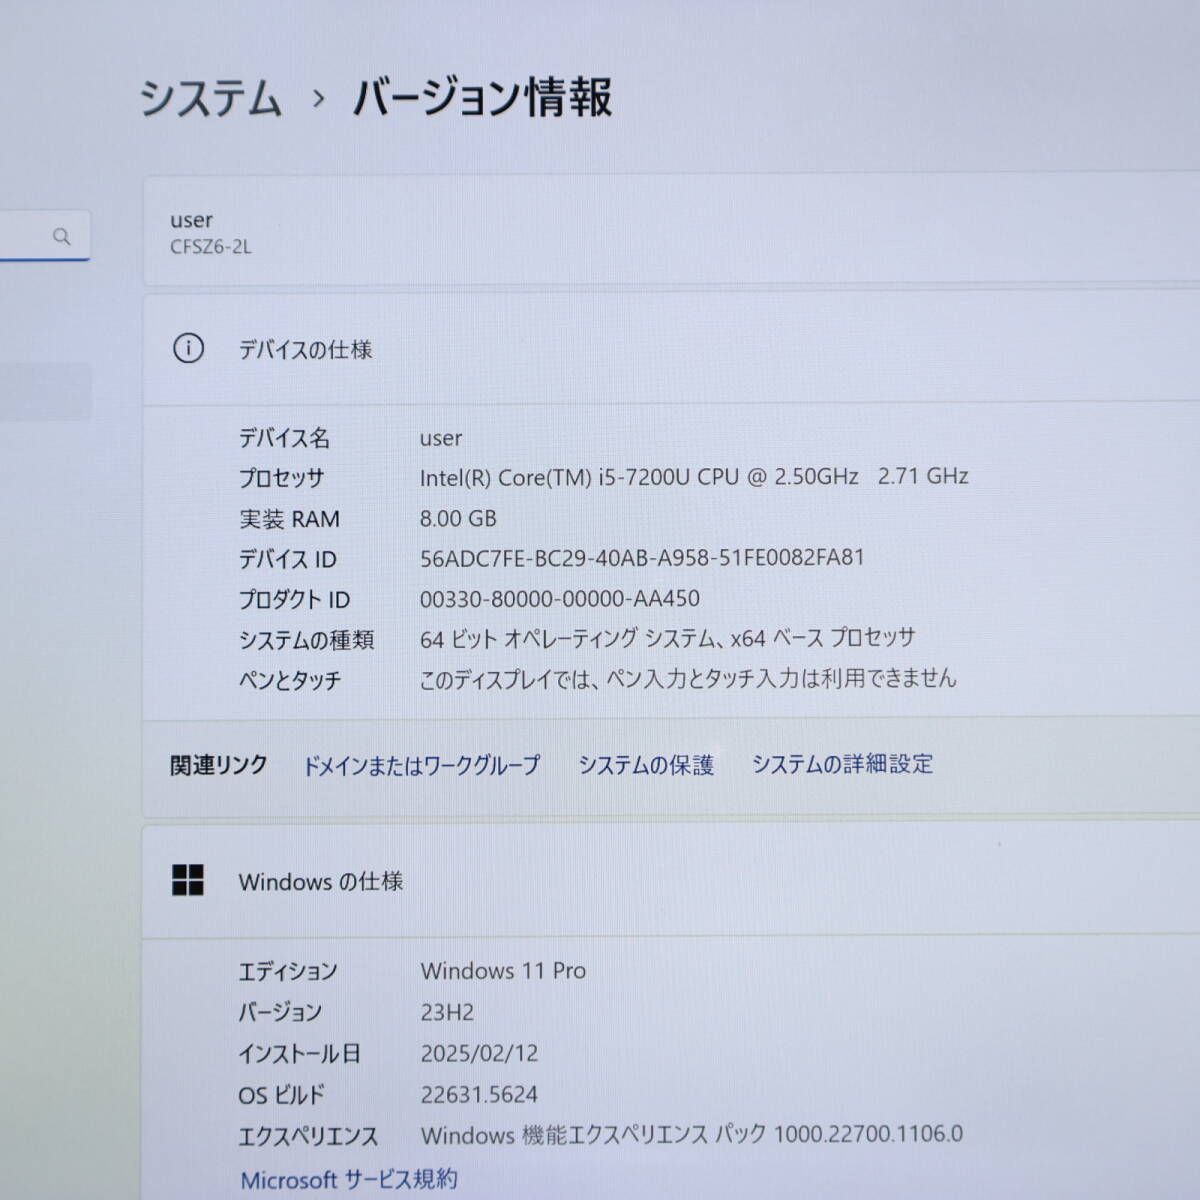The image size is (1200, 1200).
Task: Select the デバイス ID value text
Action: [642, 558]
